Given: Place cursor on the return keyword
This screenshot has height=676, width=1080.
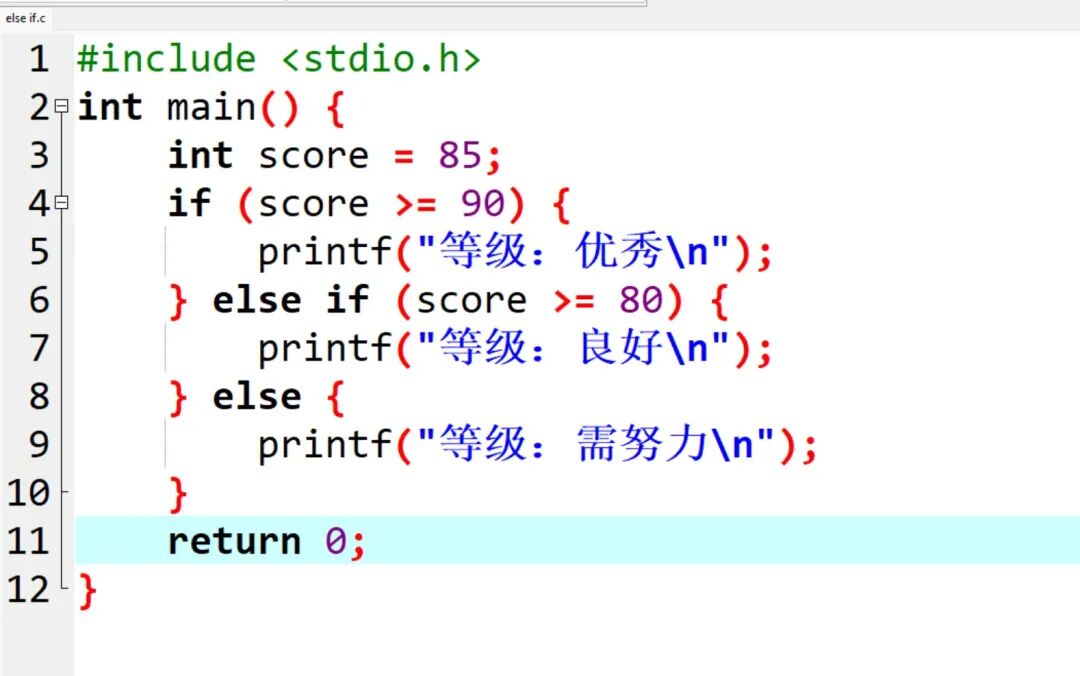Looking at the screenshot, I should [233, 541].
